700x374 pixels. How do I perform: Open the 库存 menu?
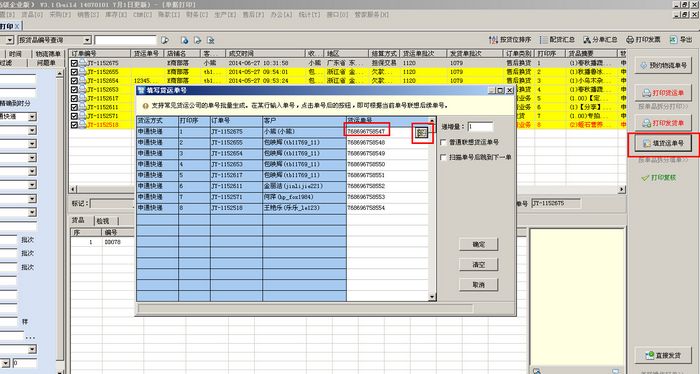click(x=116, y=15)
